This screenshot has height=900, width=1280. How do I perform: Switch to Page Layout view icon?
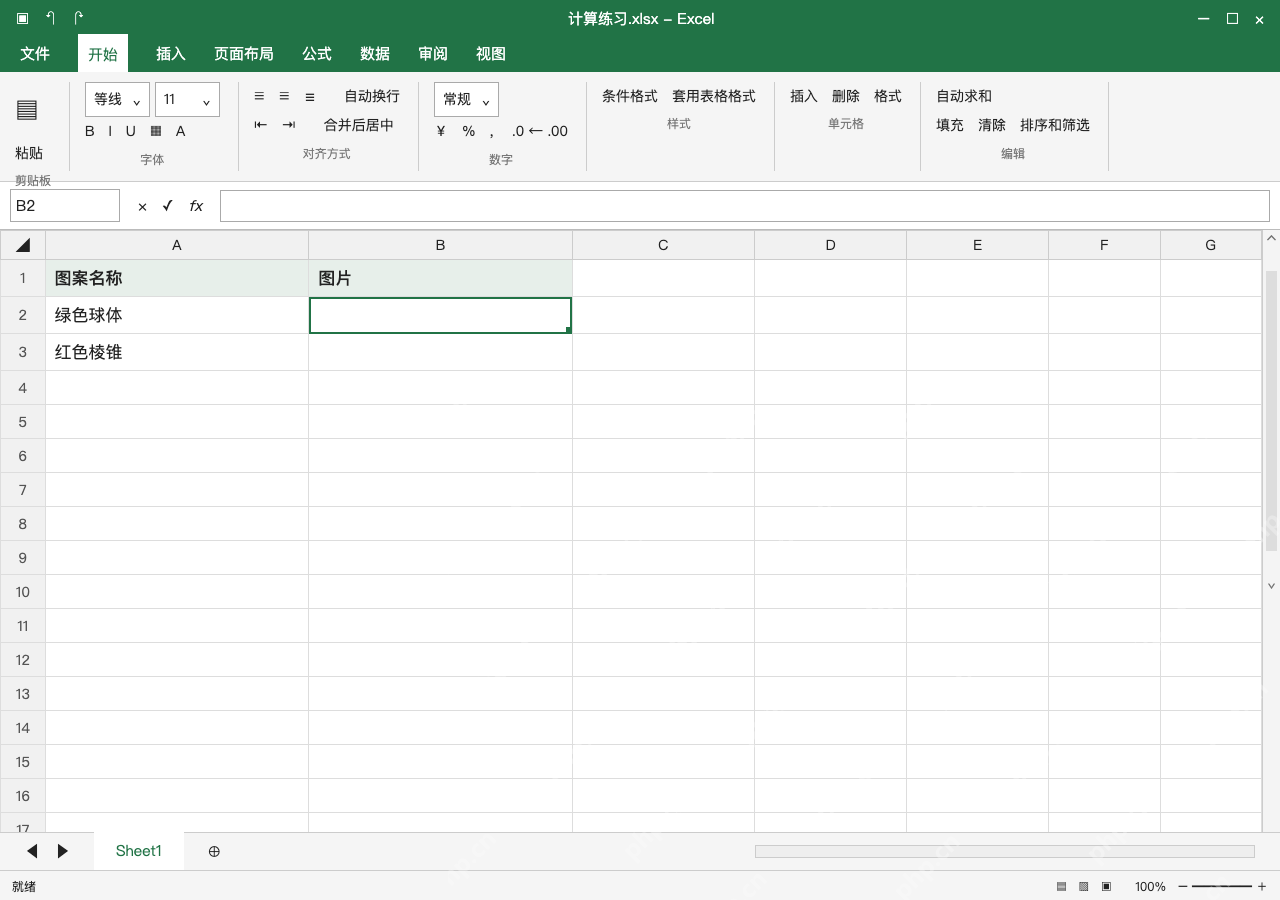click(x=1083, y=886)
